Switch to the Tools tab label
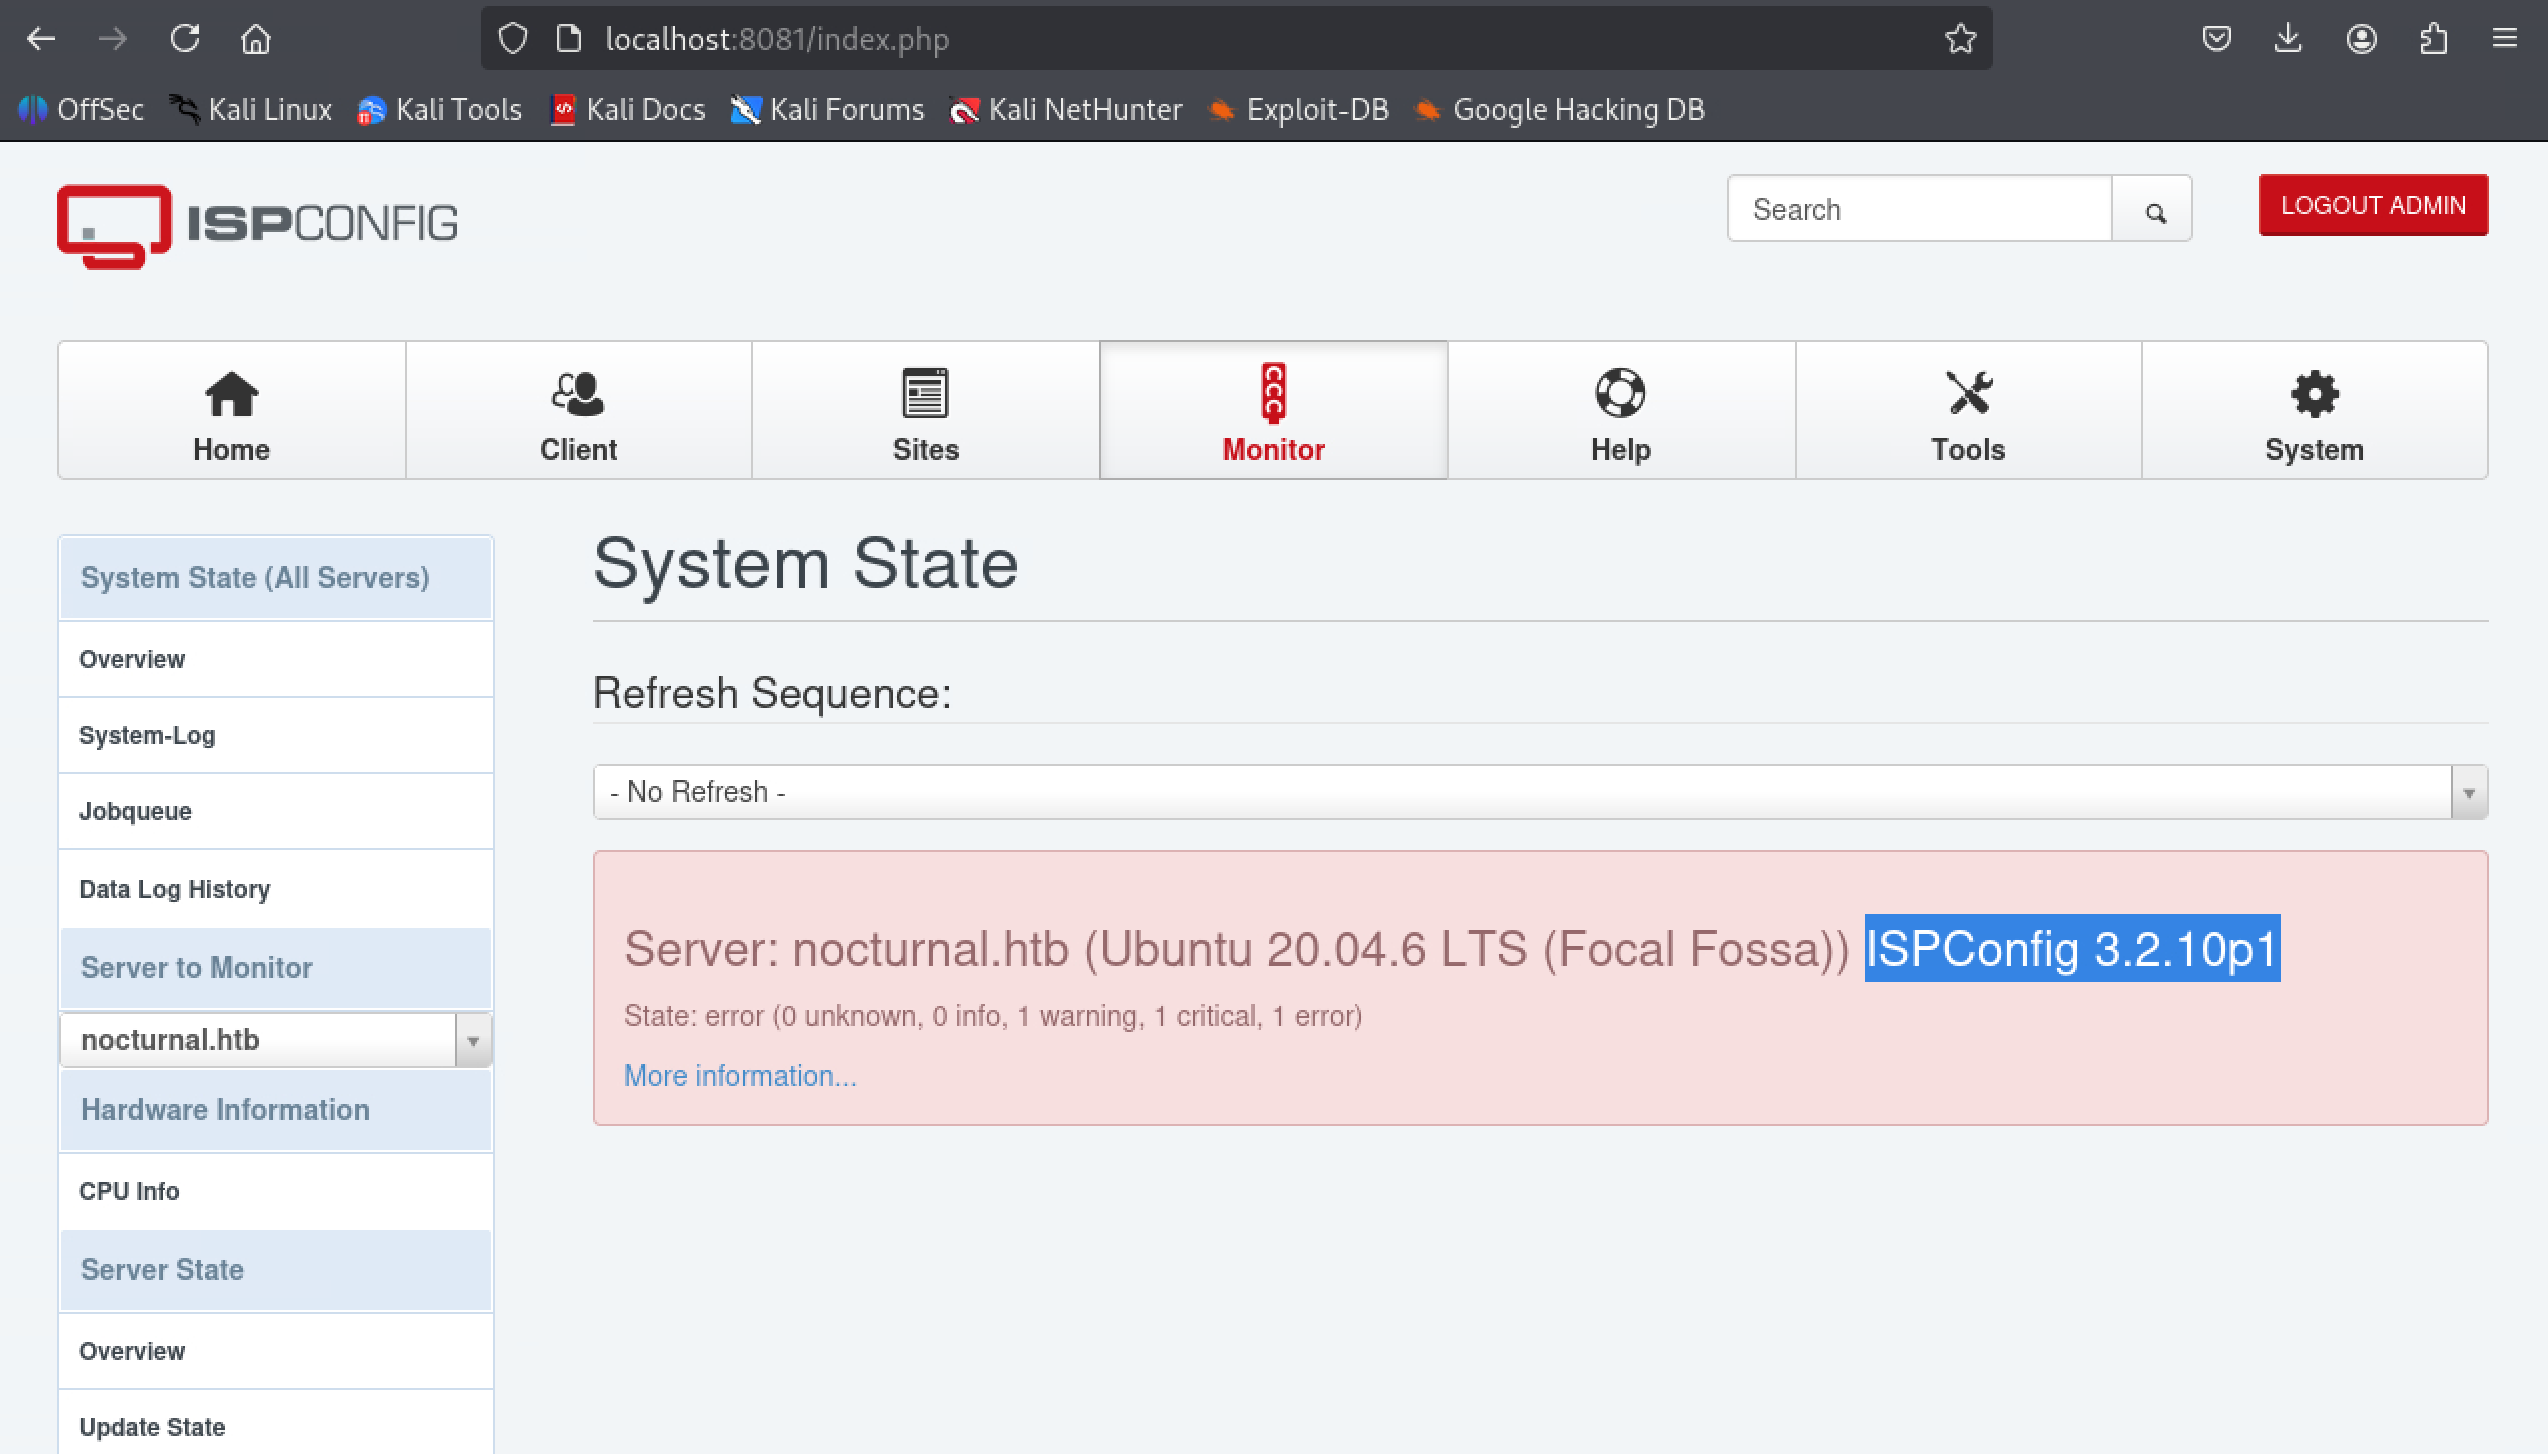The height and width of the screenshot is (1454, 2548). pos(1968,450)
